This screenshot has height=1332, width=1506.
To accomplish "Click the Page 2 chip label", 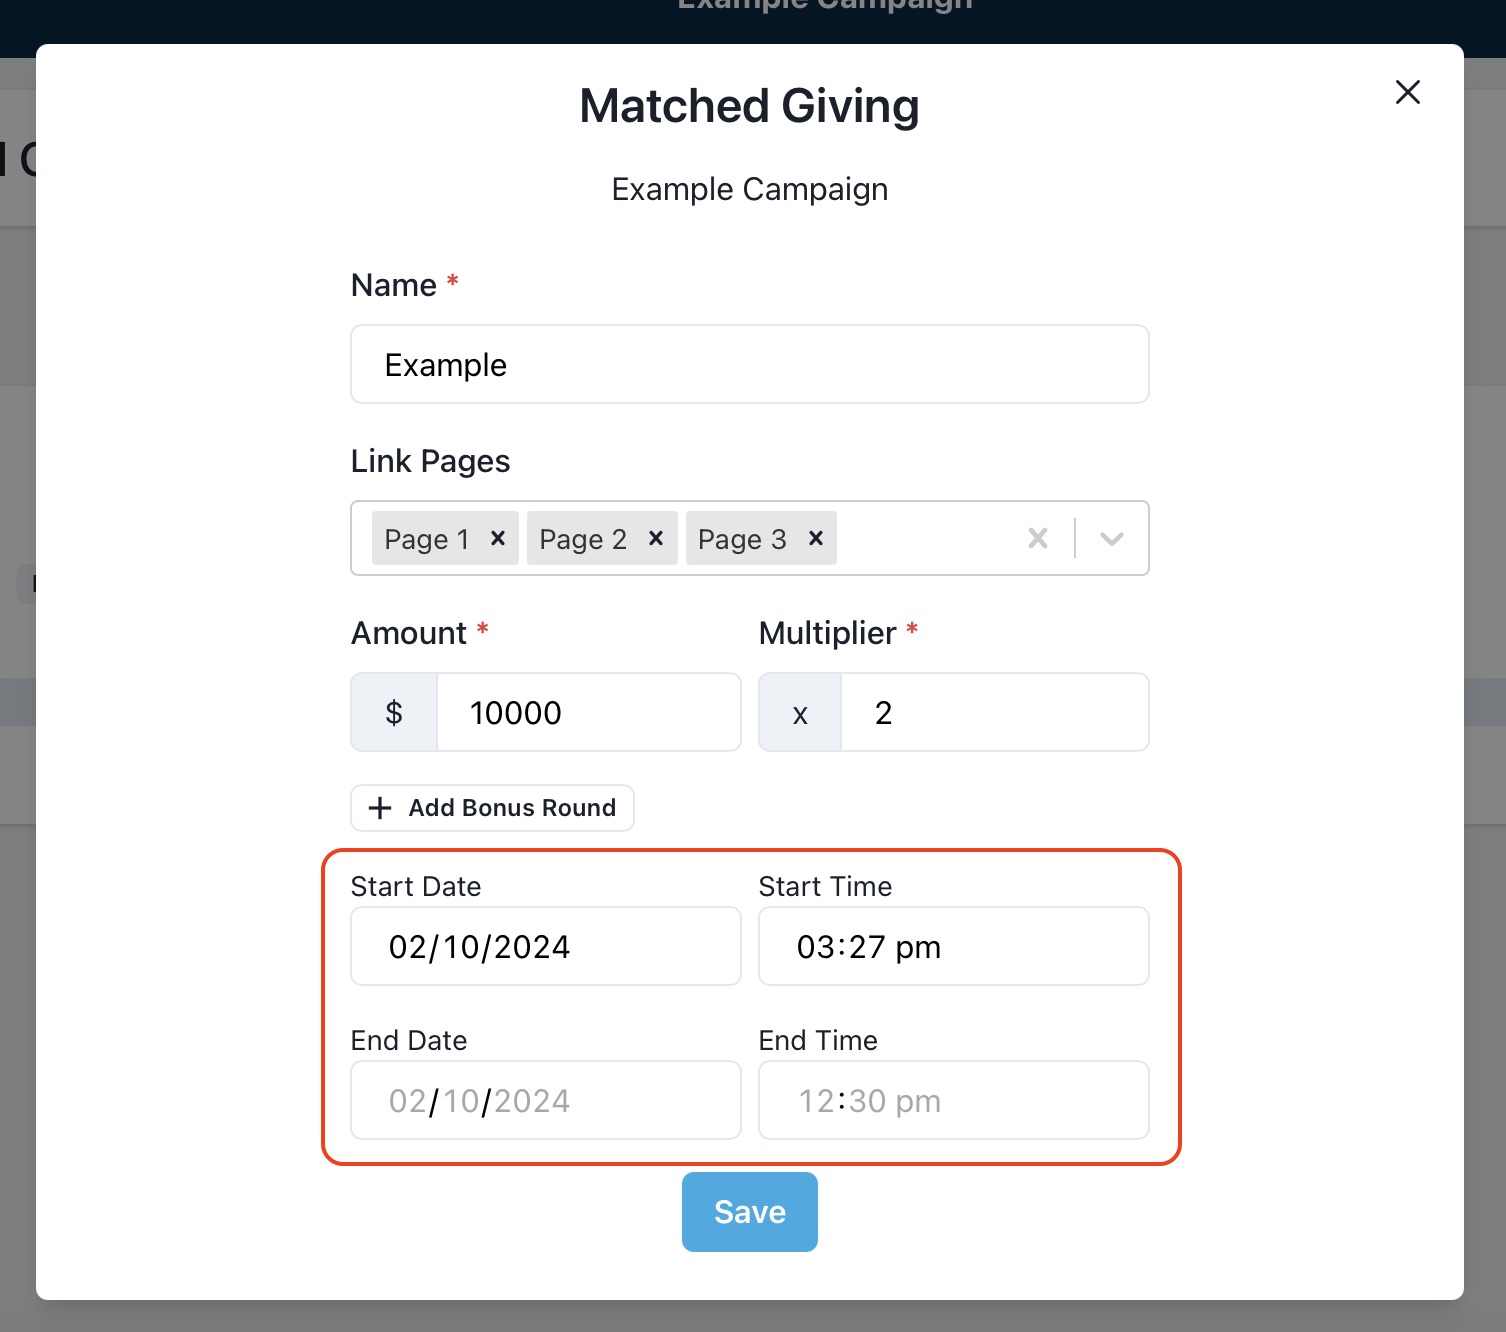I will pyautogui.click(x=583, y=539).
